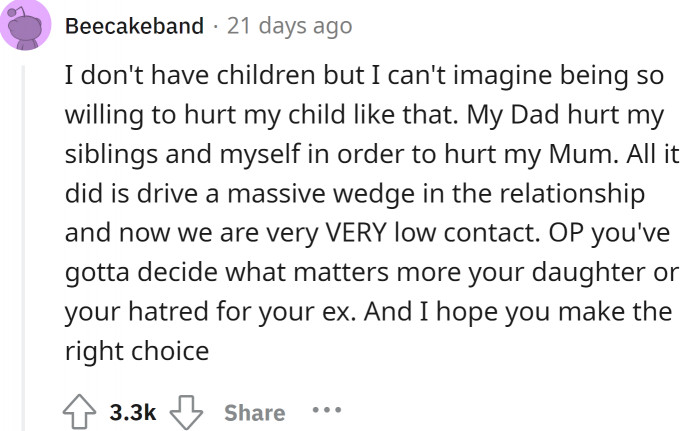
Task: Open the Beecakeband username profile link
Action: [134, 26]
